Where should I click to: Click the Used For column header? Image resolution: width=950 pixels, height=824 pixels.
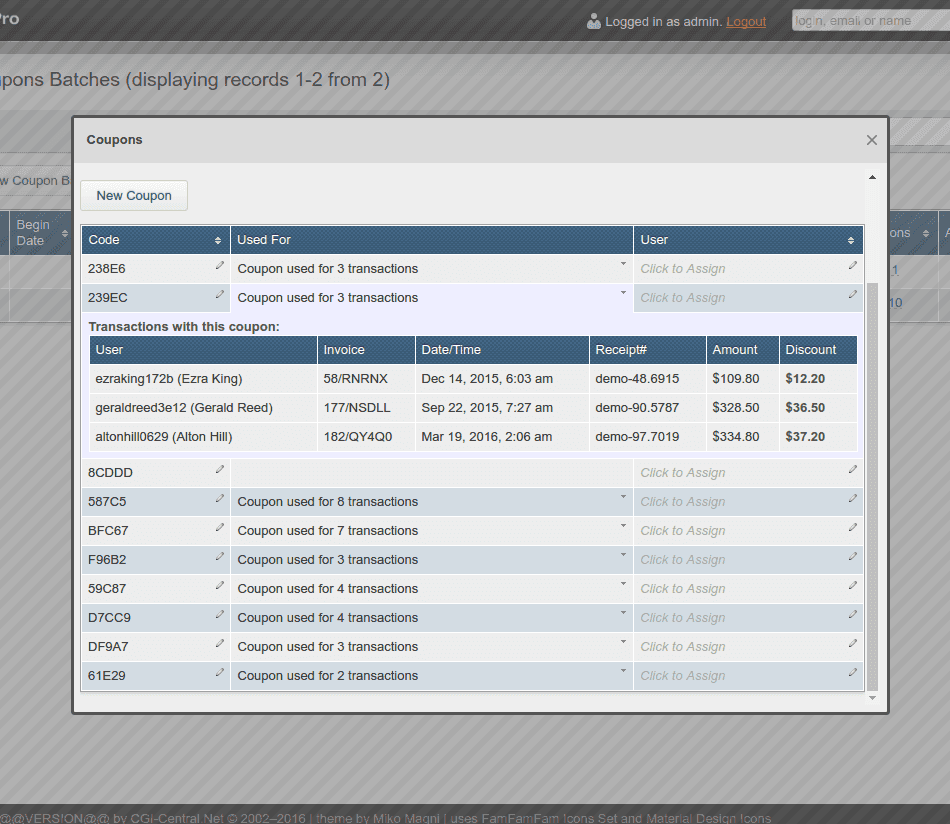432,240
